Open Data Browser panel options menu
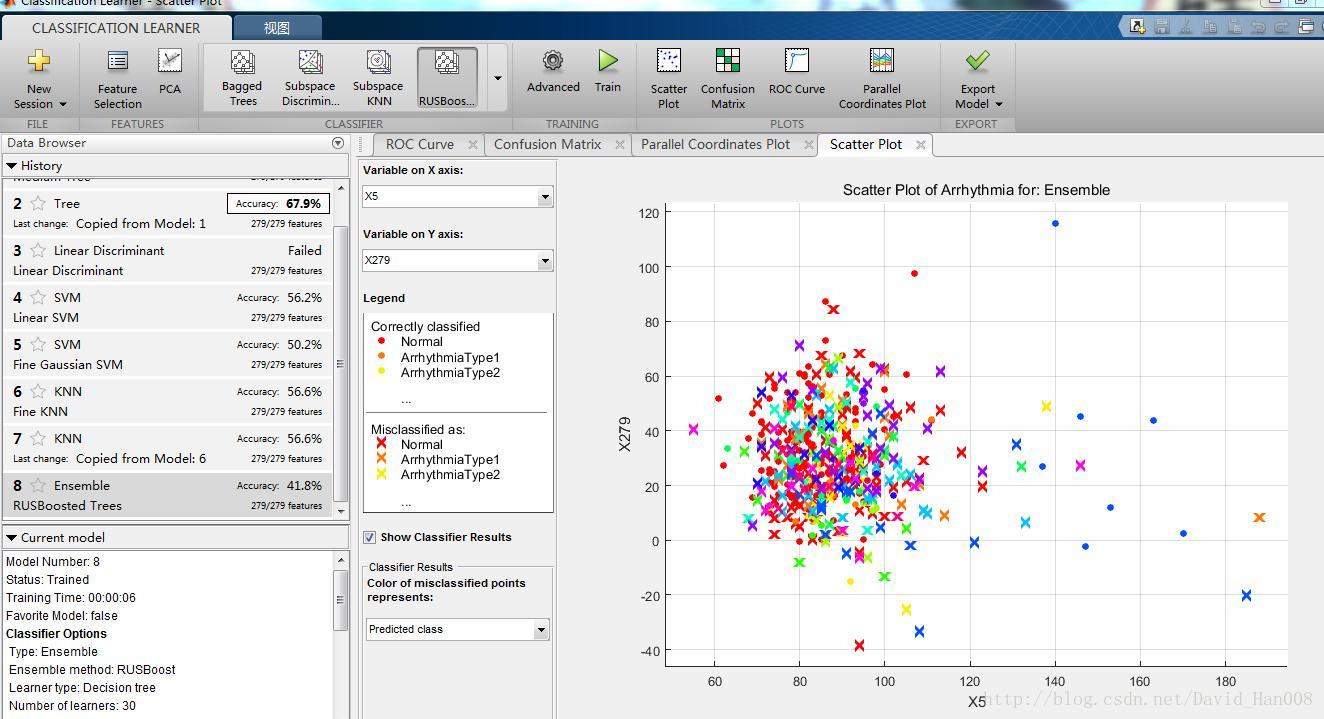The width and height of the screenshot is (1324, 719). click(338, 143)
